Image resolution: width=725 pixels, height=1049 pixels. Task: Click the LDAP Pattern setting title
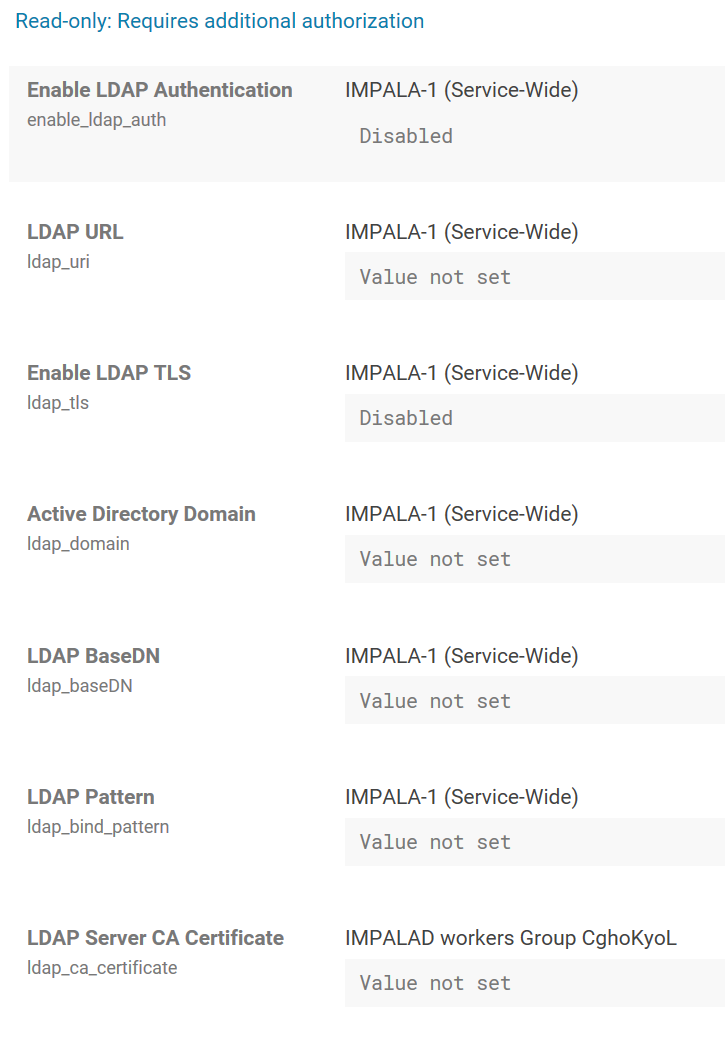(91, 797)
